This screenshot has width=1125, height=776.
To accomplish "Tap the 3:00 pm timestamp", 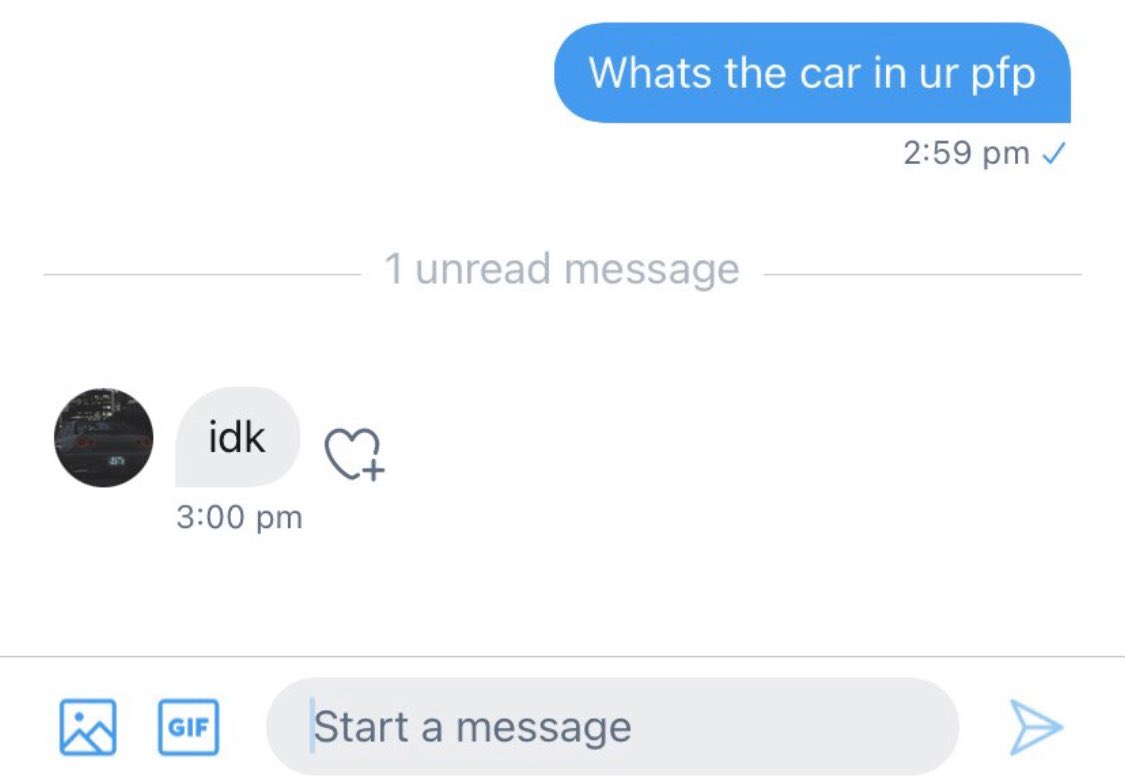I will [238, 518].
